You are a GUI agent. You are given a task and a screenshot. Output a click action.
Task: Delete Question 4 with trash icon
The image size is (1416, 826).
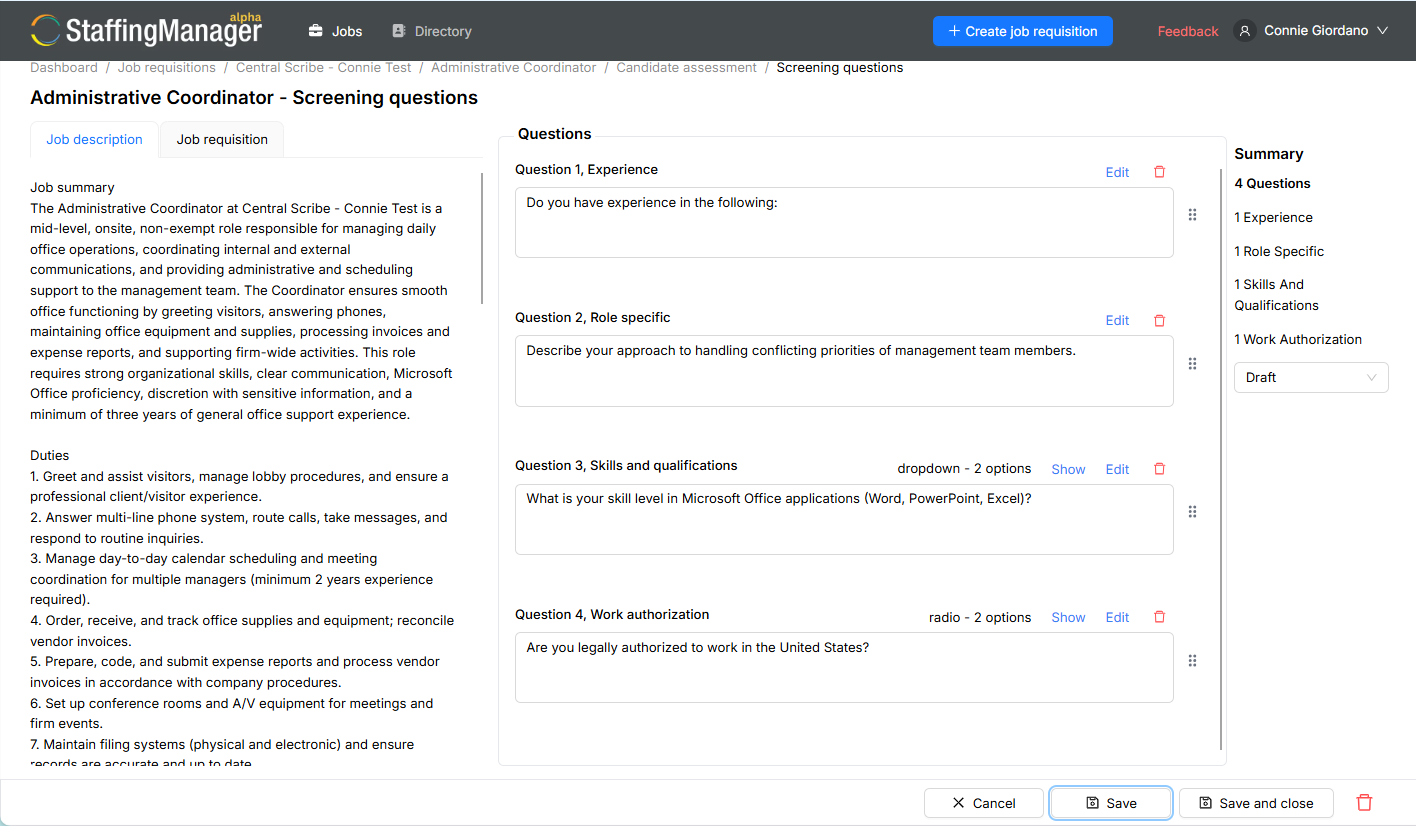pos(1160,617)
